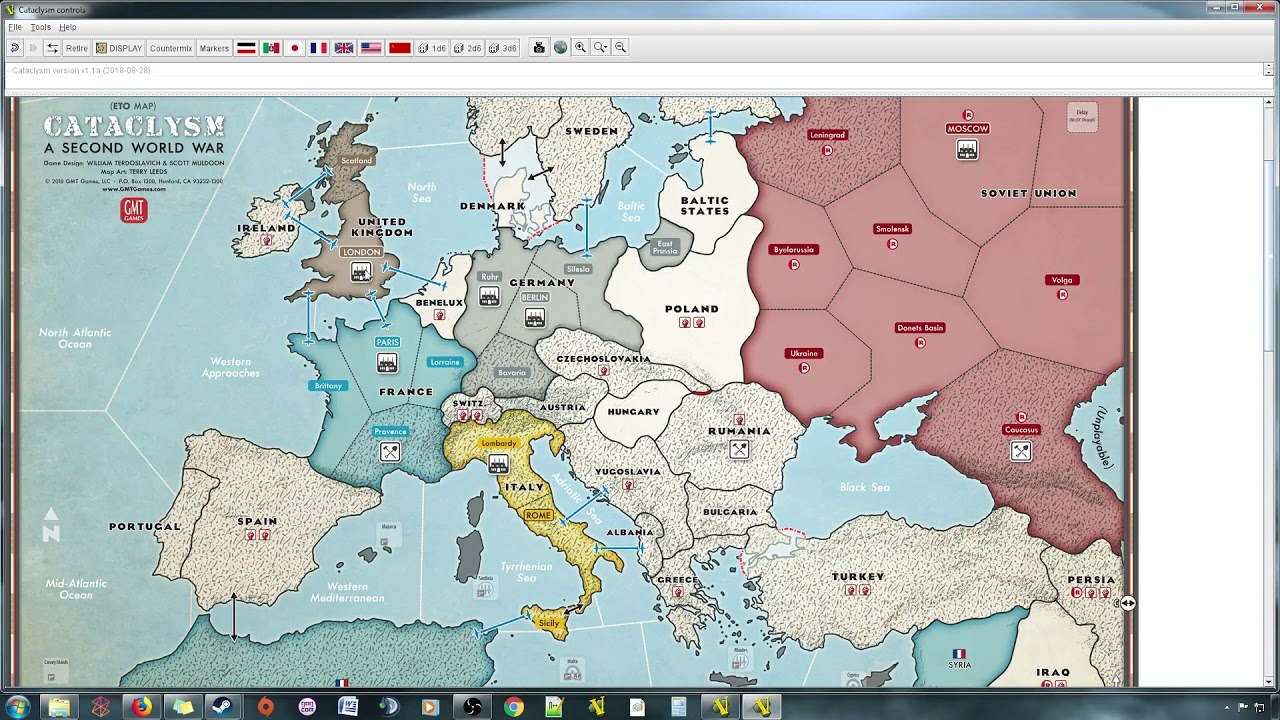The width and height of the screenshot is (1280, 720).
Task: Click the French flag toolbar icon
Action: coord(319,48)
